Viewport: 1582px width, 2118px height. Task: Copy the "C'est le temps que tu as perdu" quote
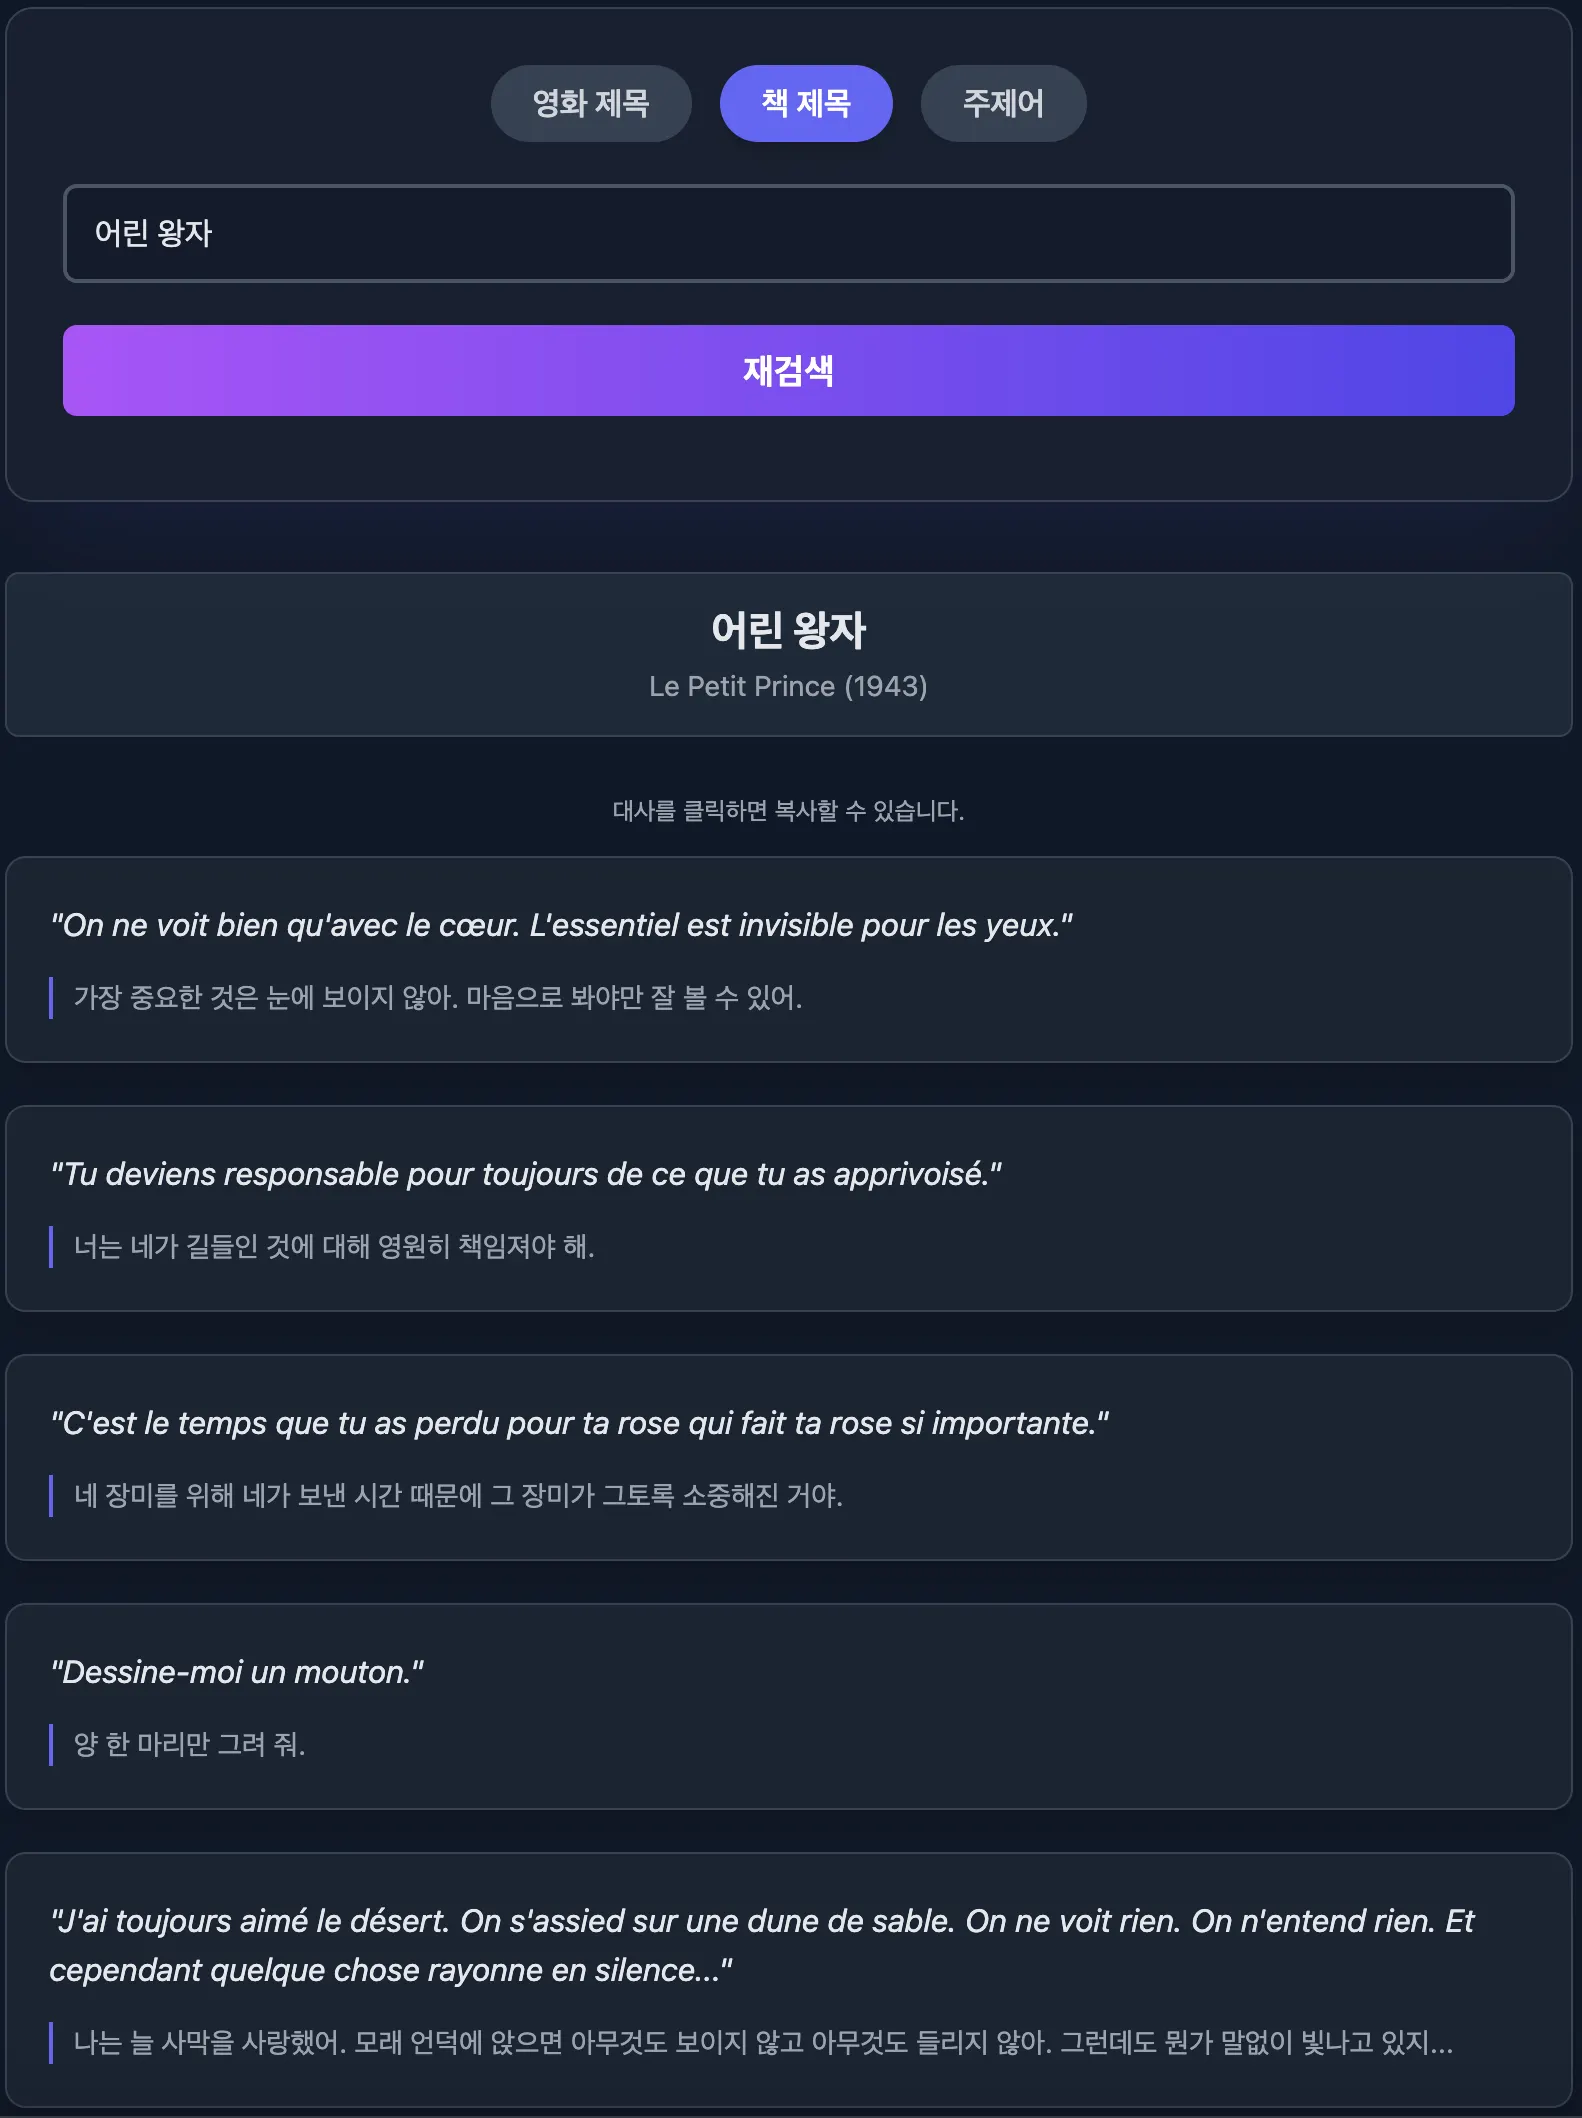[580, 1423]
